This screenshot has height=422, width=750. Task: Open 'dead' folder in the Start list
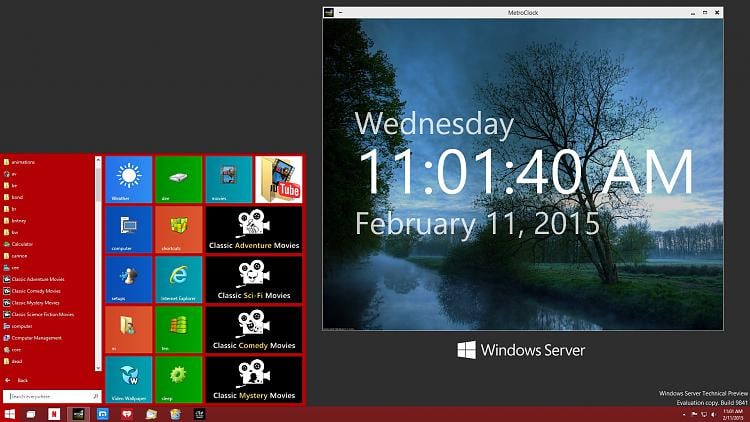[13, 361]
